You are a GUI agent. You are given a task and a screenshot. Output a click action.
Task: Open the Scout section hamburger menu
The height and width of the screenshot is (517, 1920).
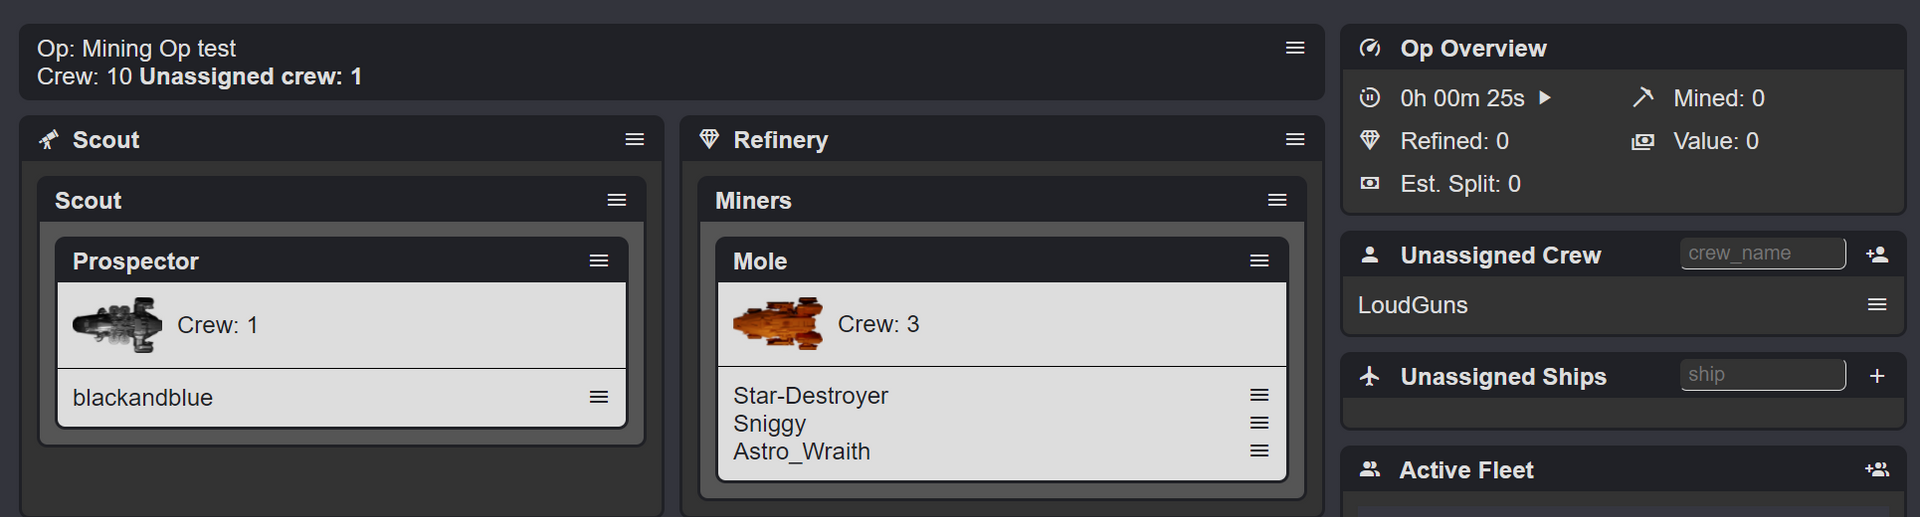(x=634, y=140)
